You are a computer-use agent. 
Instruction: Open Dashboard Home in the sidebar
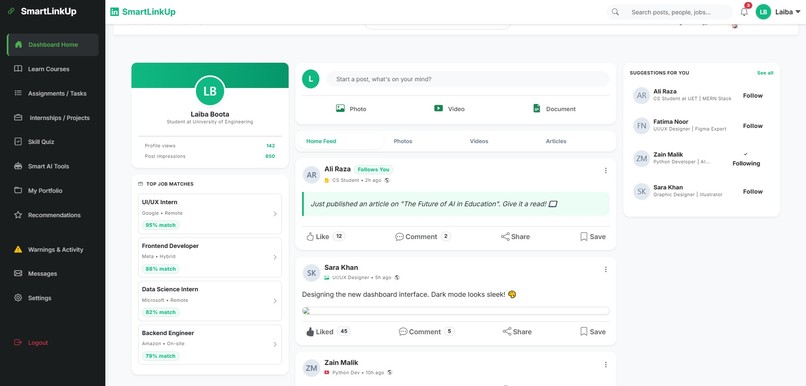[x=52, y=45]
